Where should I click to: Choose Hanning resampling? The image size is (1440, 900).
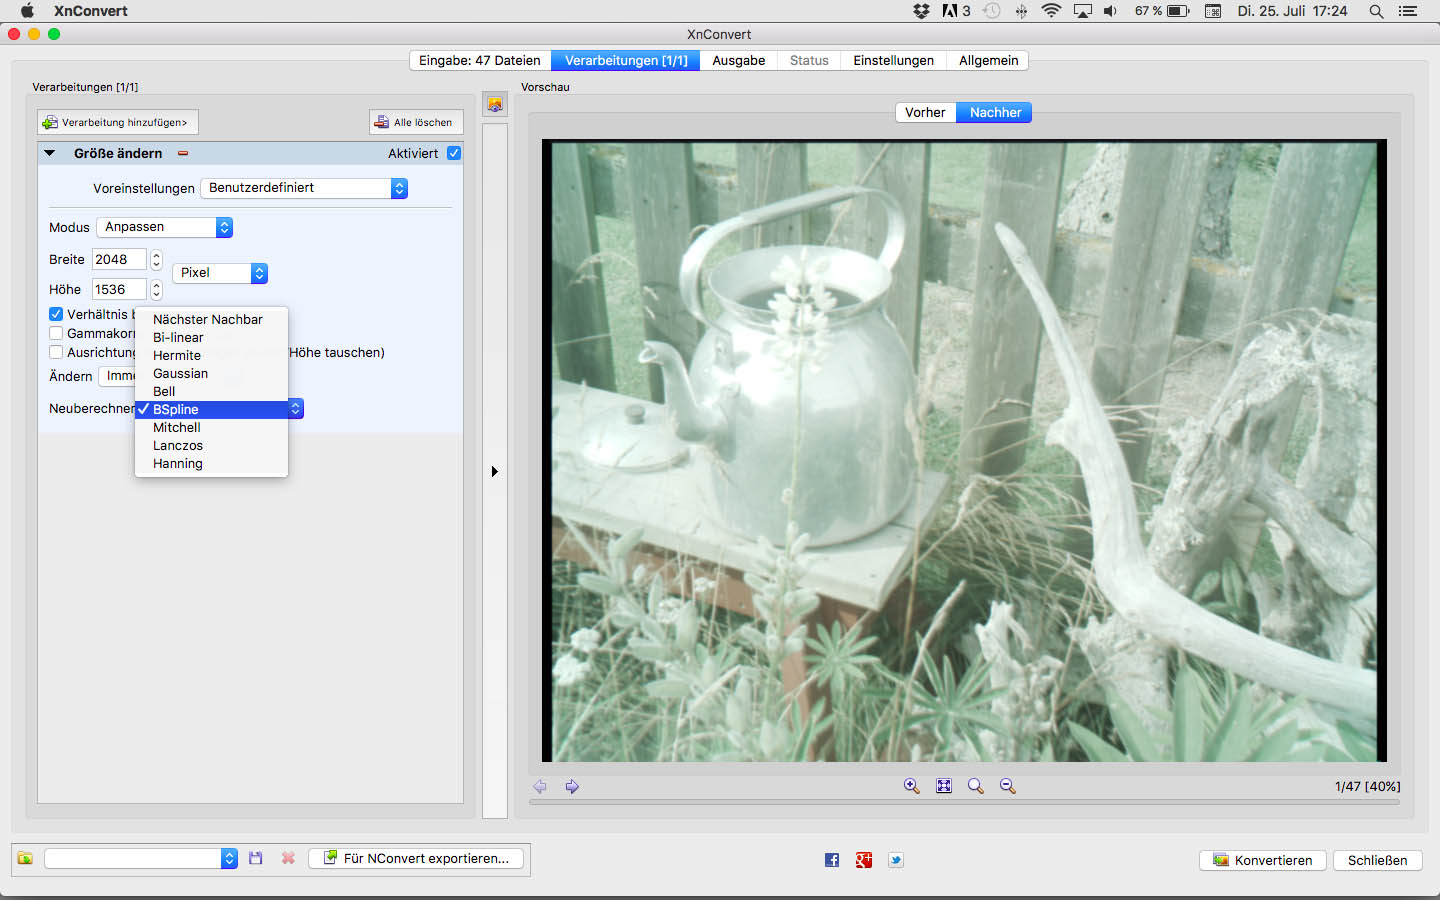(x=211, y=463)
